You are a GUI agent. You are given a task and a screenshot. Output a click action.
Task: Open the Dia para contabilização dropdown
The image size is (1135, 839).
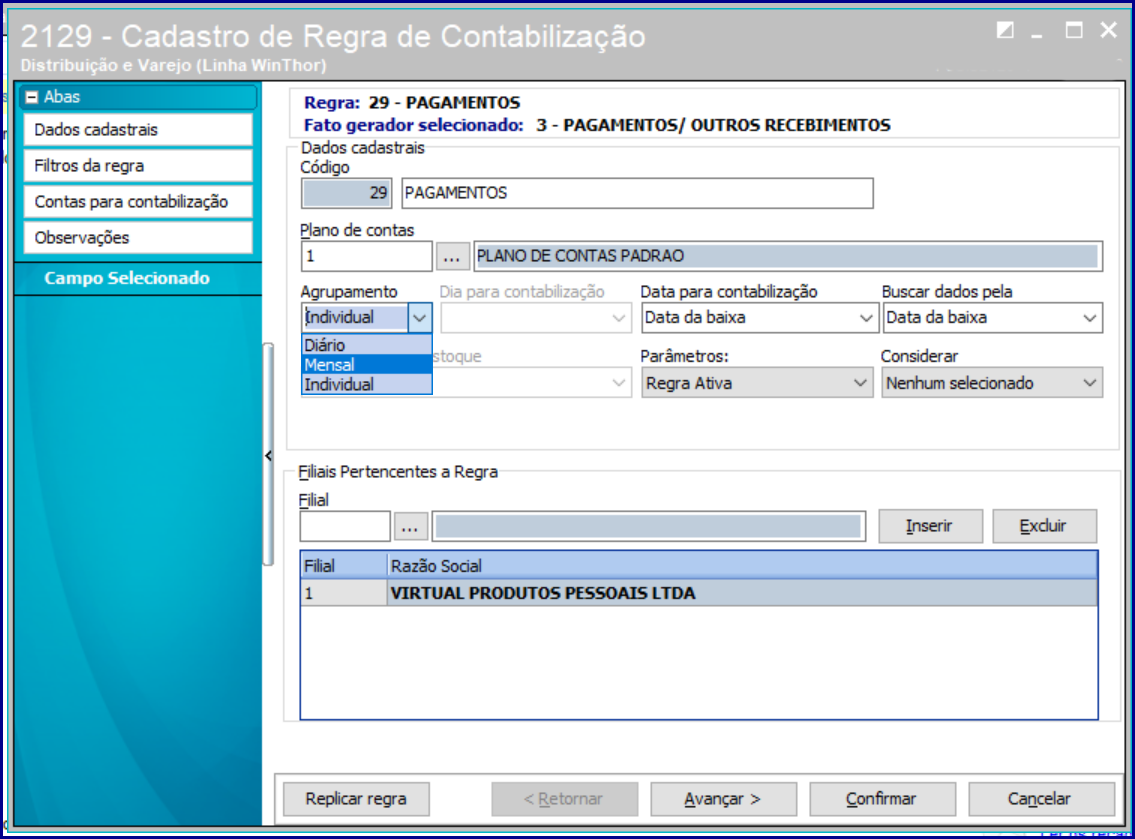coord(535,318)
